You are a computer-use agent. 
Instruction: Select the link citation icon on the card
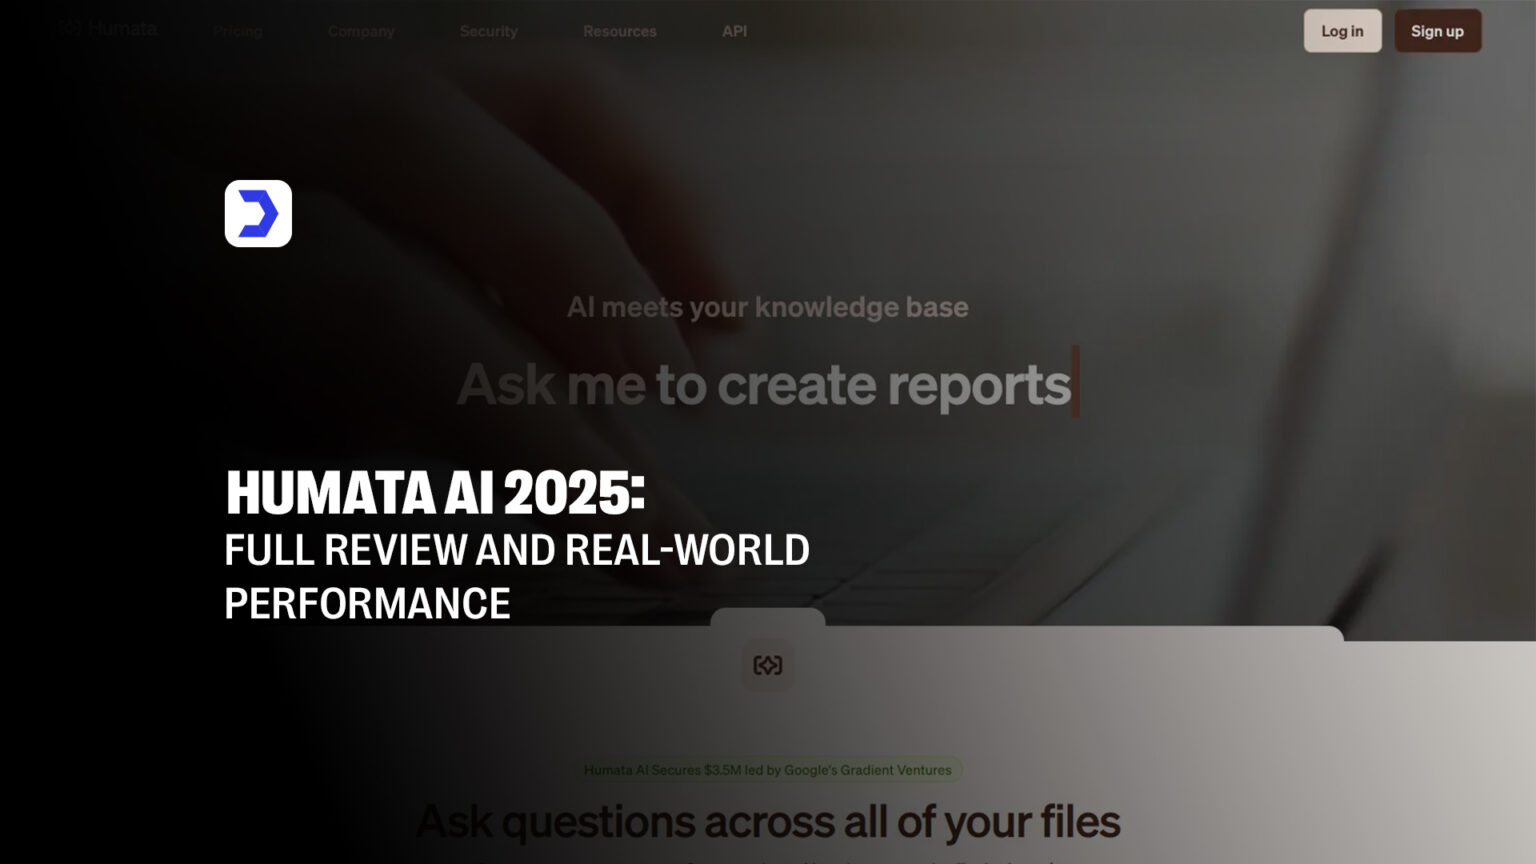click(x=768, y=665)
